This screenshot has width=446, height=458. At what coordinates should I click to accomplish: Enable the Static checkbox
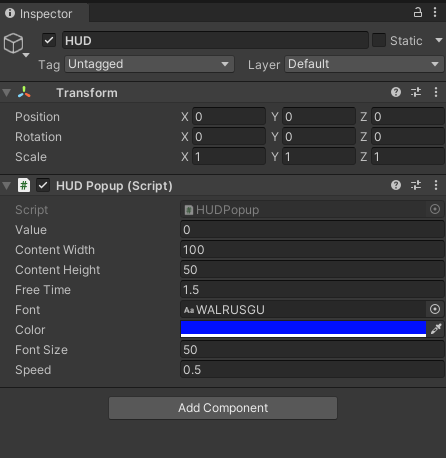(379, 40)
